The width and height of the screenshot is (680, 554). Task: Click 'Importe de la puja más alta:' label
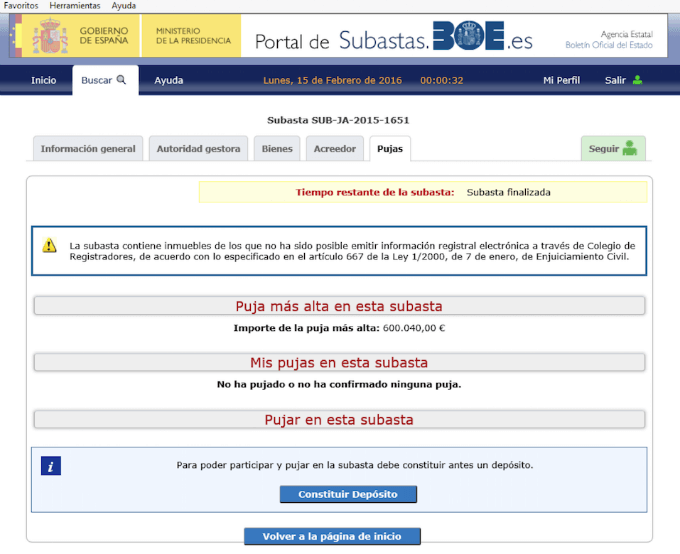(x=307, y=328)
